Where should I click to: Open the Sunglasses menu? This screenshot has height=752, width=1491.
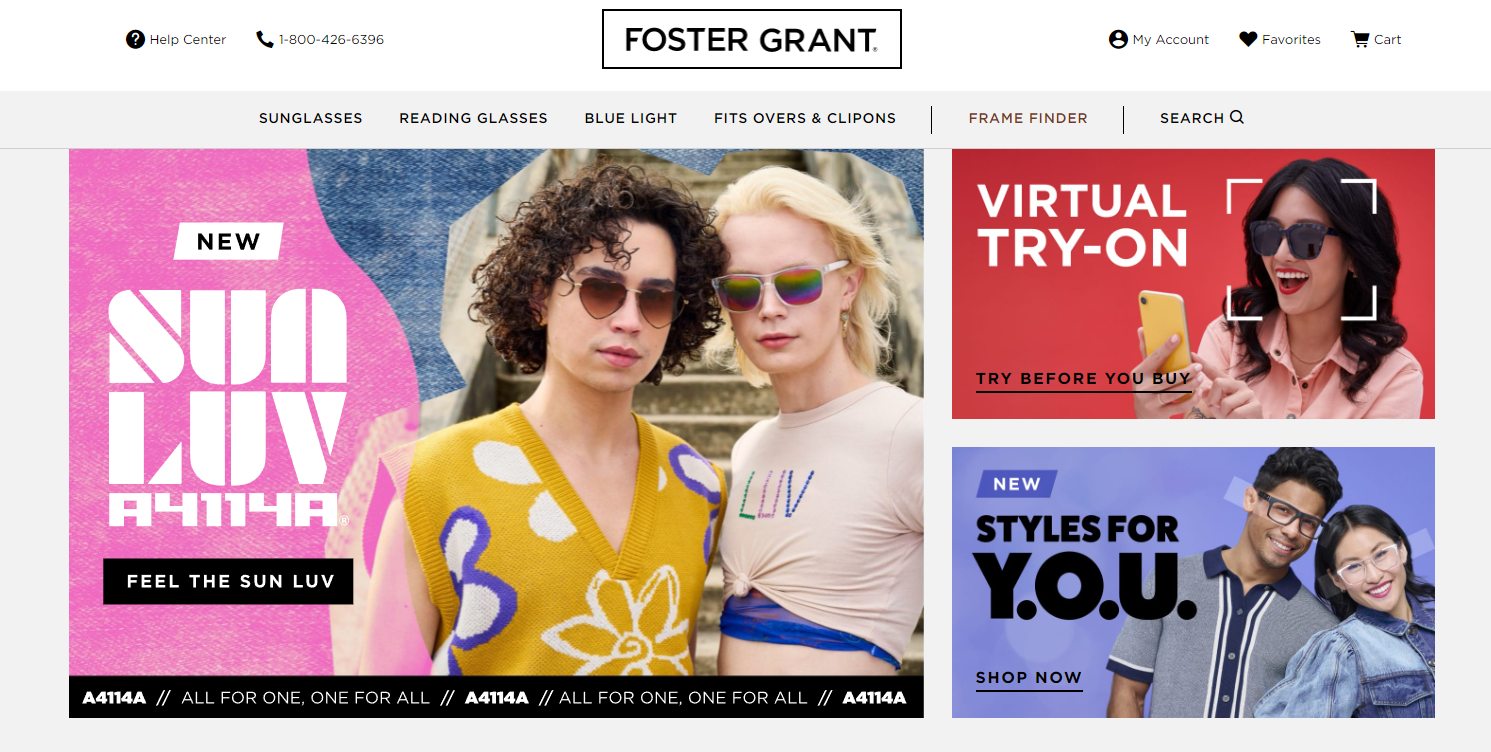tap(311, 118)
